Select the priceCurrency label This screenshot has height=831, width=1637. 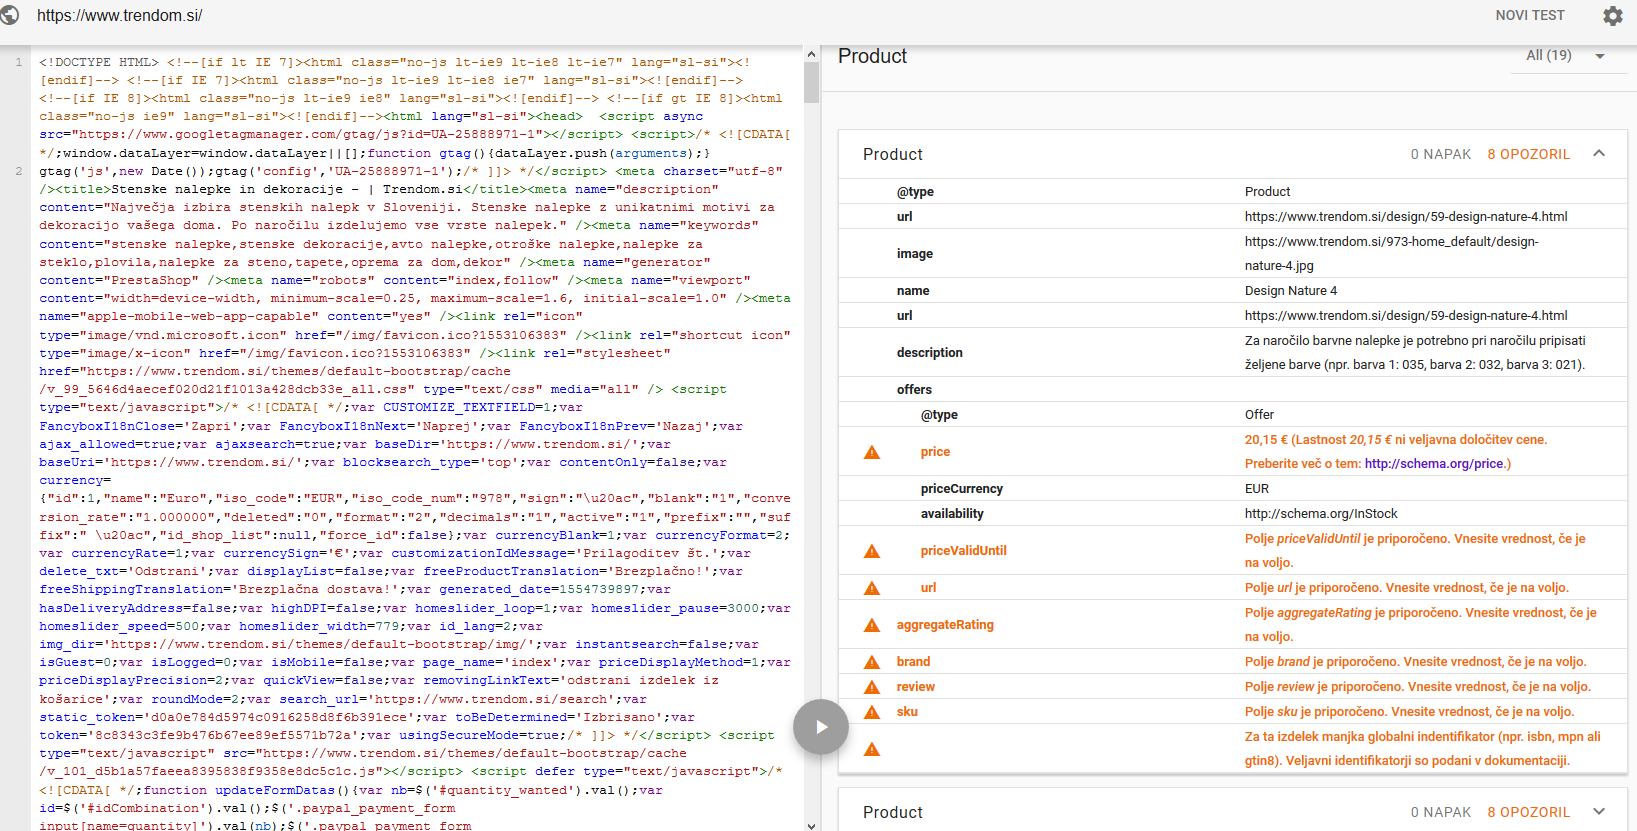click(962, 489)
